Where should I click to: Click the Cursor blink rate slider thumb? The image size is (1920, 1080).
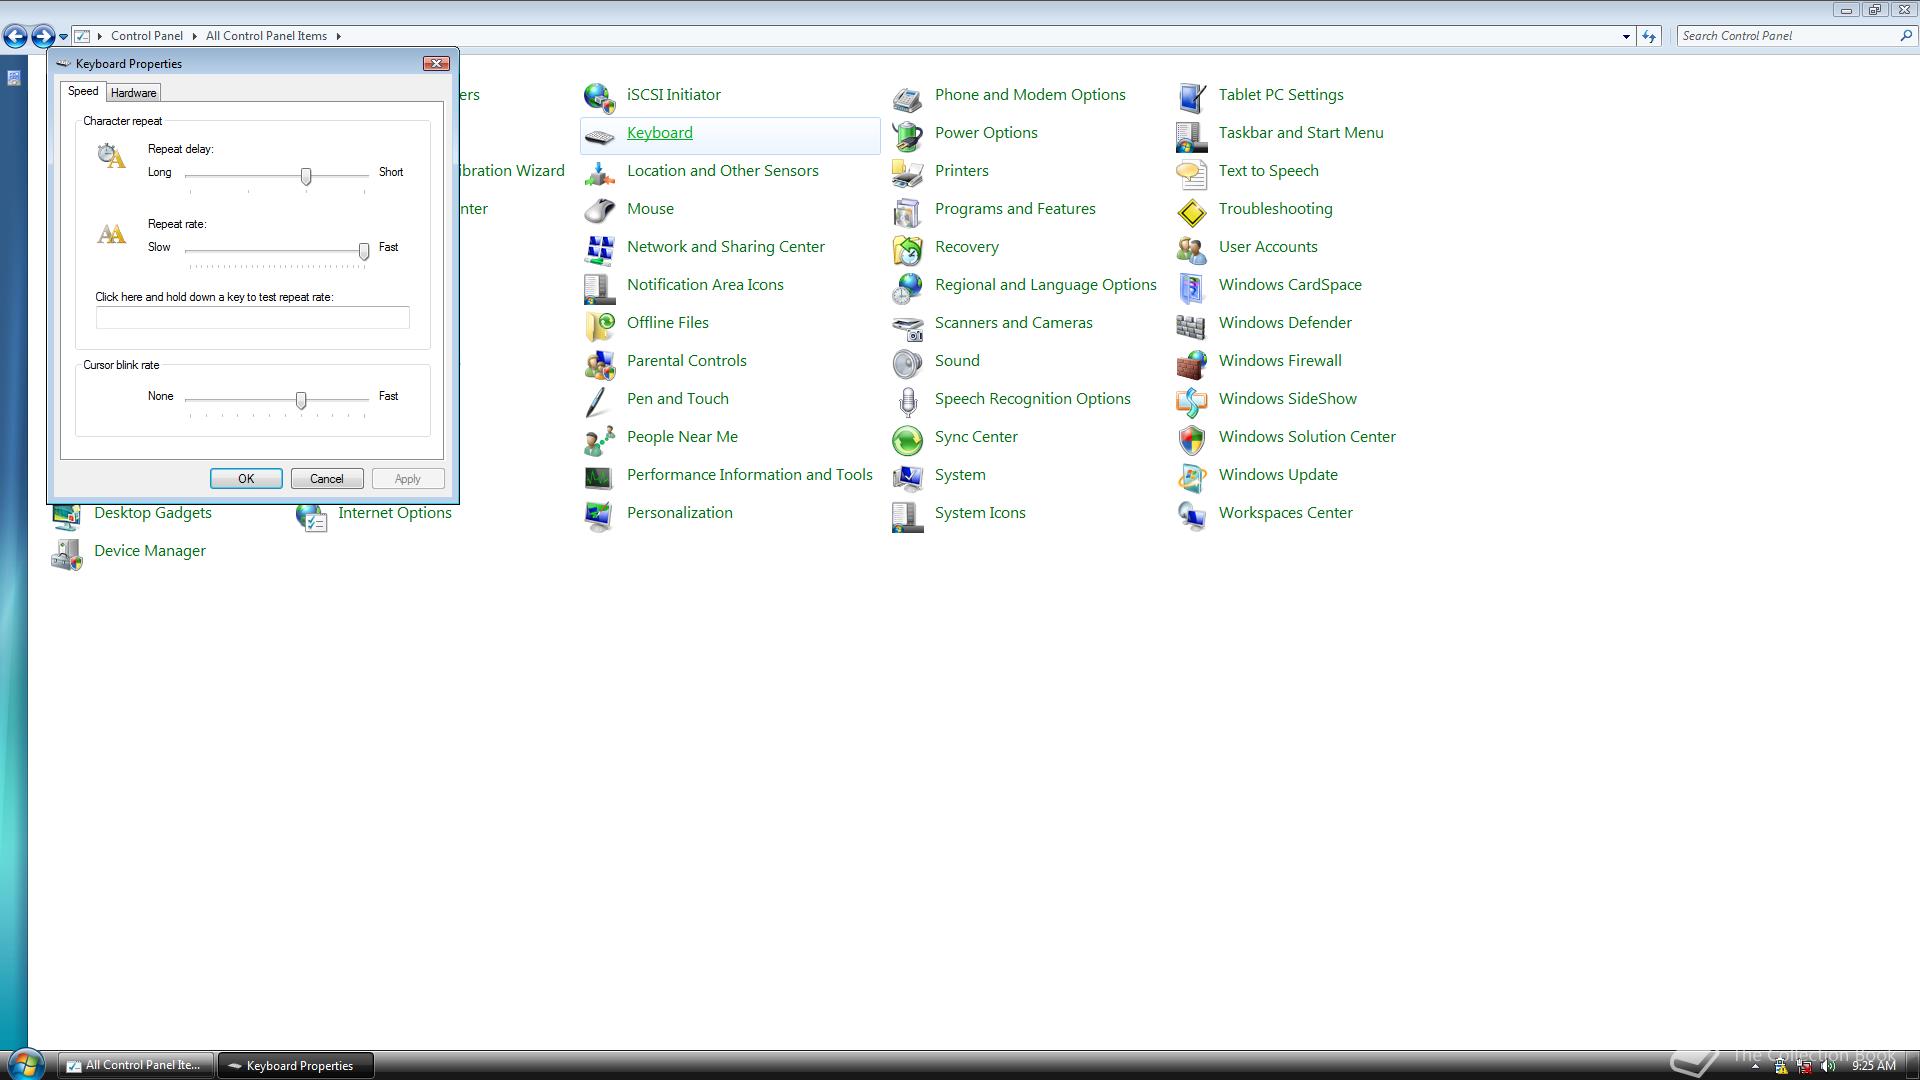pyautogui.click(x=301, y=400)
